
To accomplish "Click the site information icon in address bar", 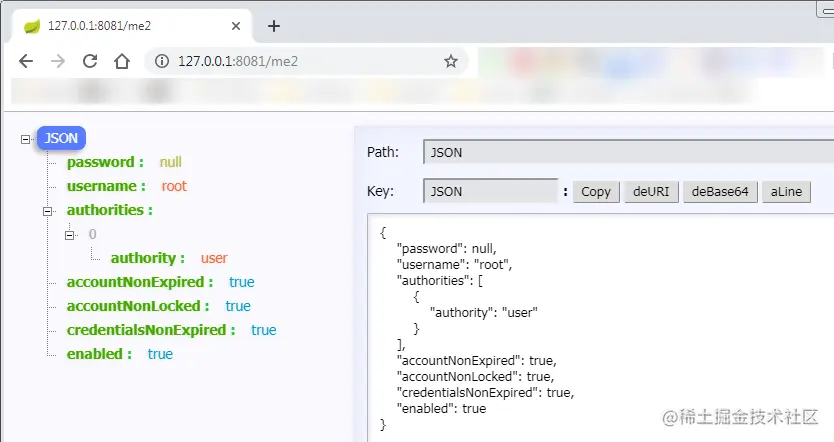I will [x=162, y=61].
